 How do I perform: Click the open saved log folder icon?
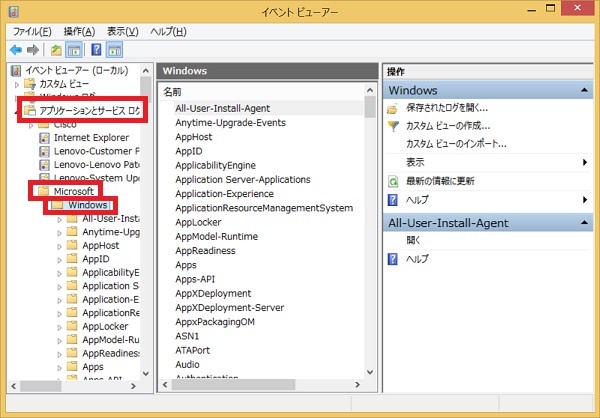click(393, 109)
